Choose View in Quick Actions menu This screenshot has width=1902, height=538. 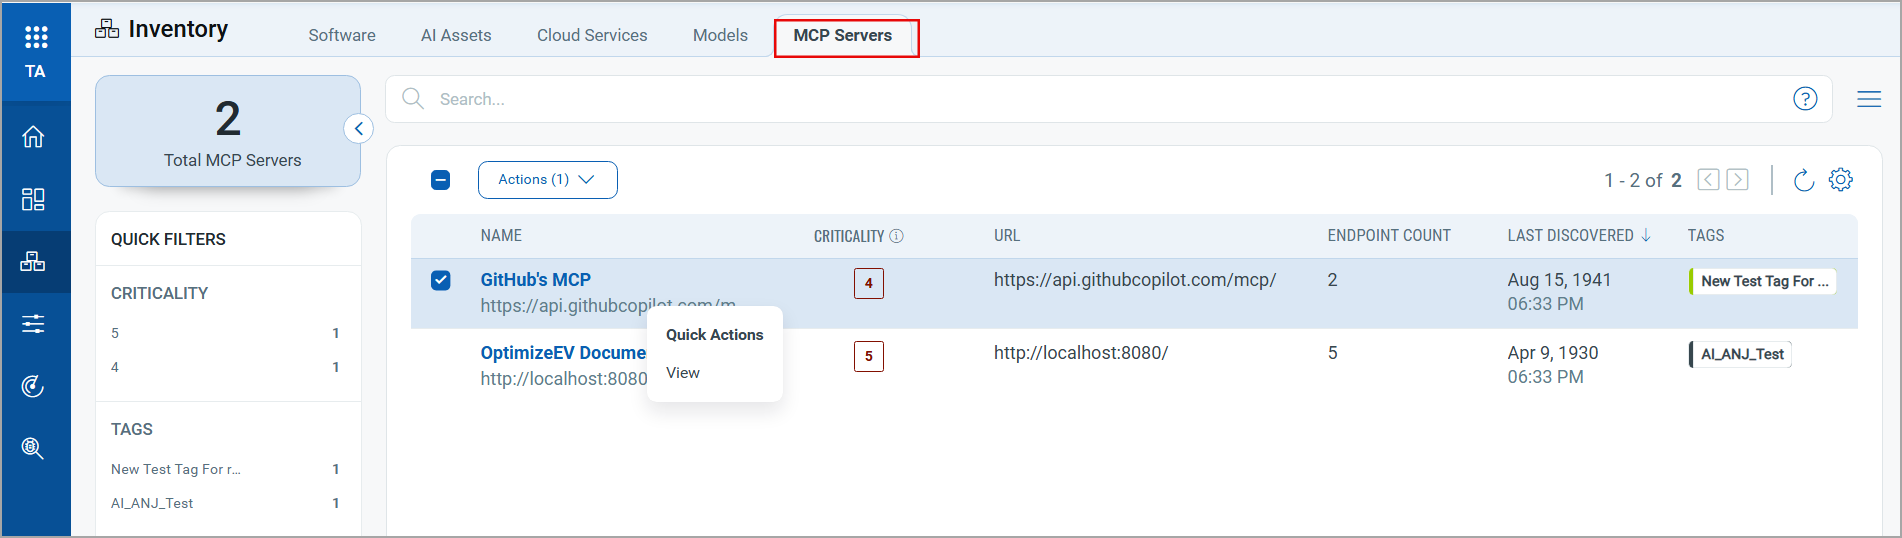coord(683,373)
